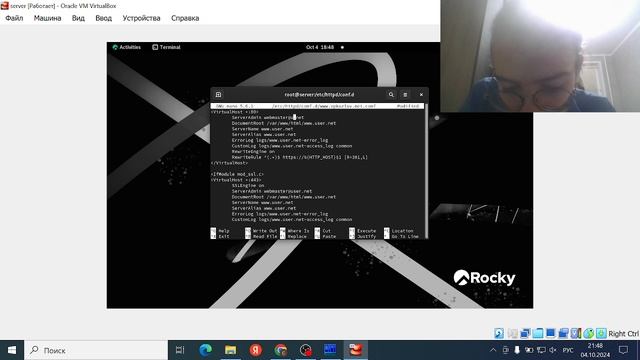The image size is (640, 360).
Task: Switch the РУС input language
Action: pos(568,350)
